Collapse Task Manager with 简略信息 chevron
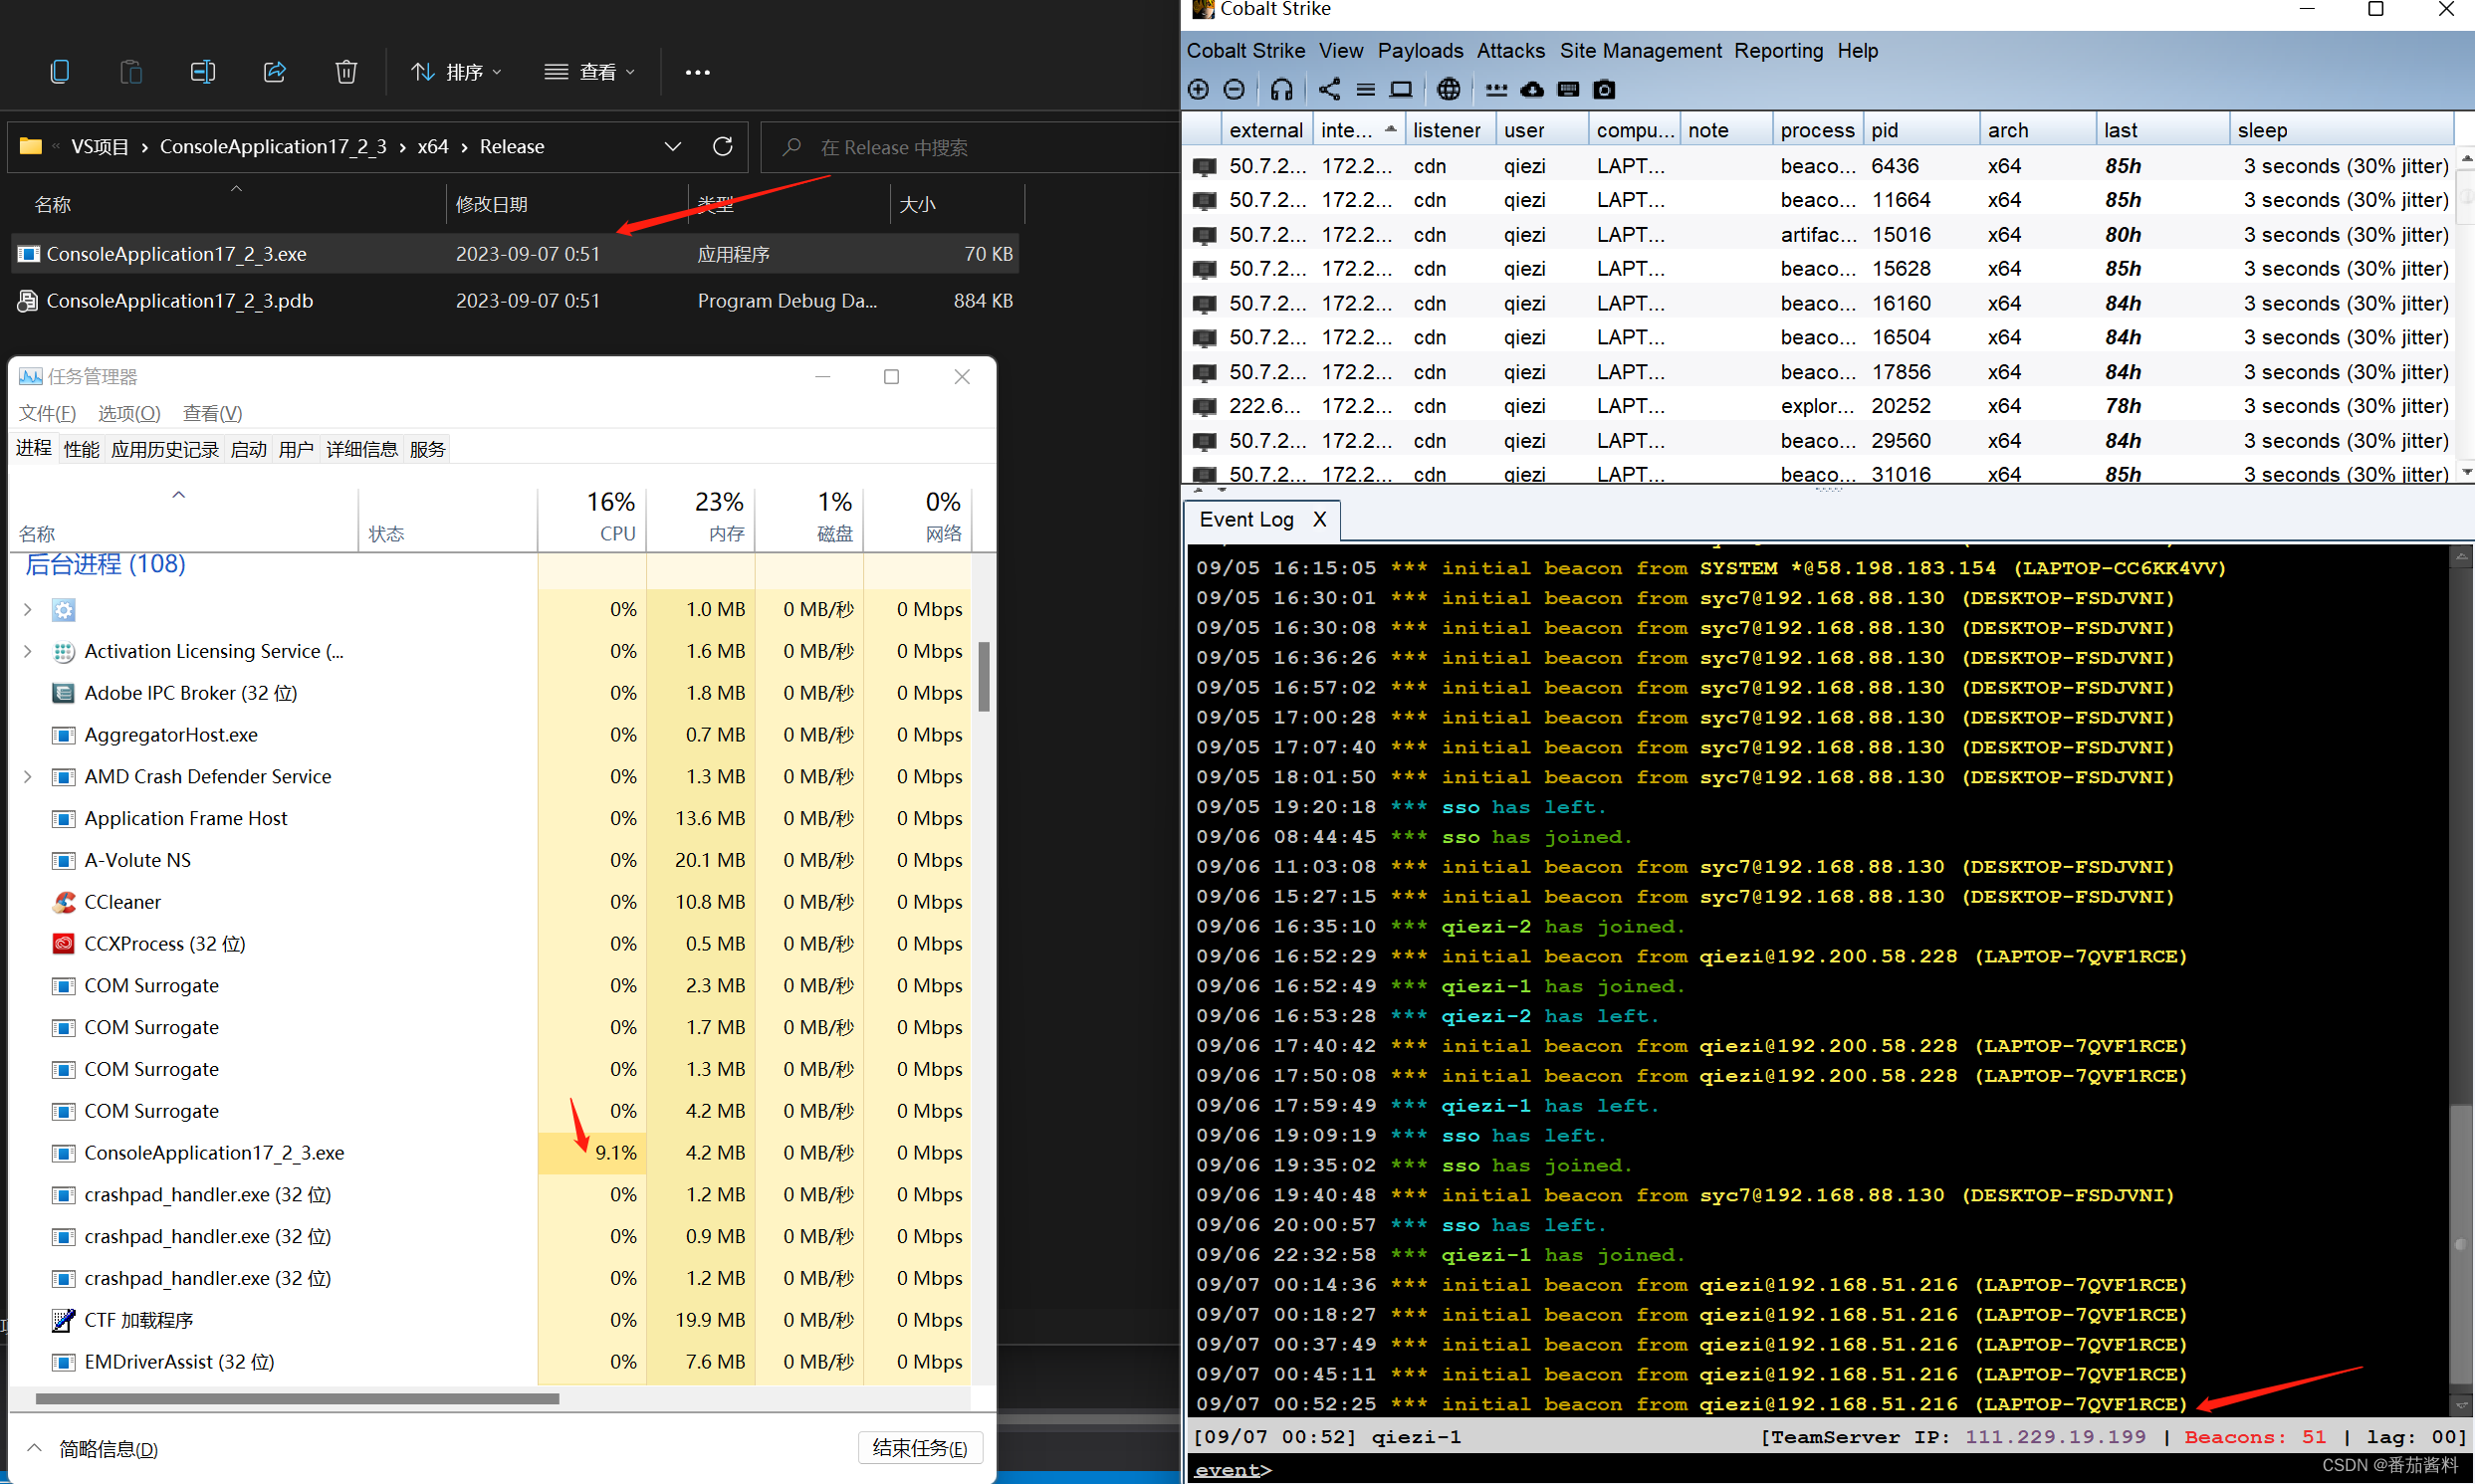Viewport: 2475px width, 1484px height. pos(35,1448)
